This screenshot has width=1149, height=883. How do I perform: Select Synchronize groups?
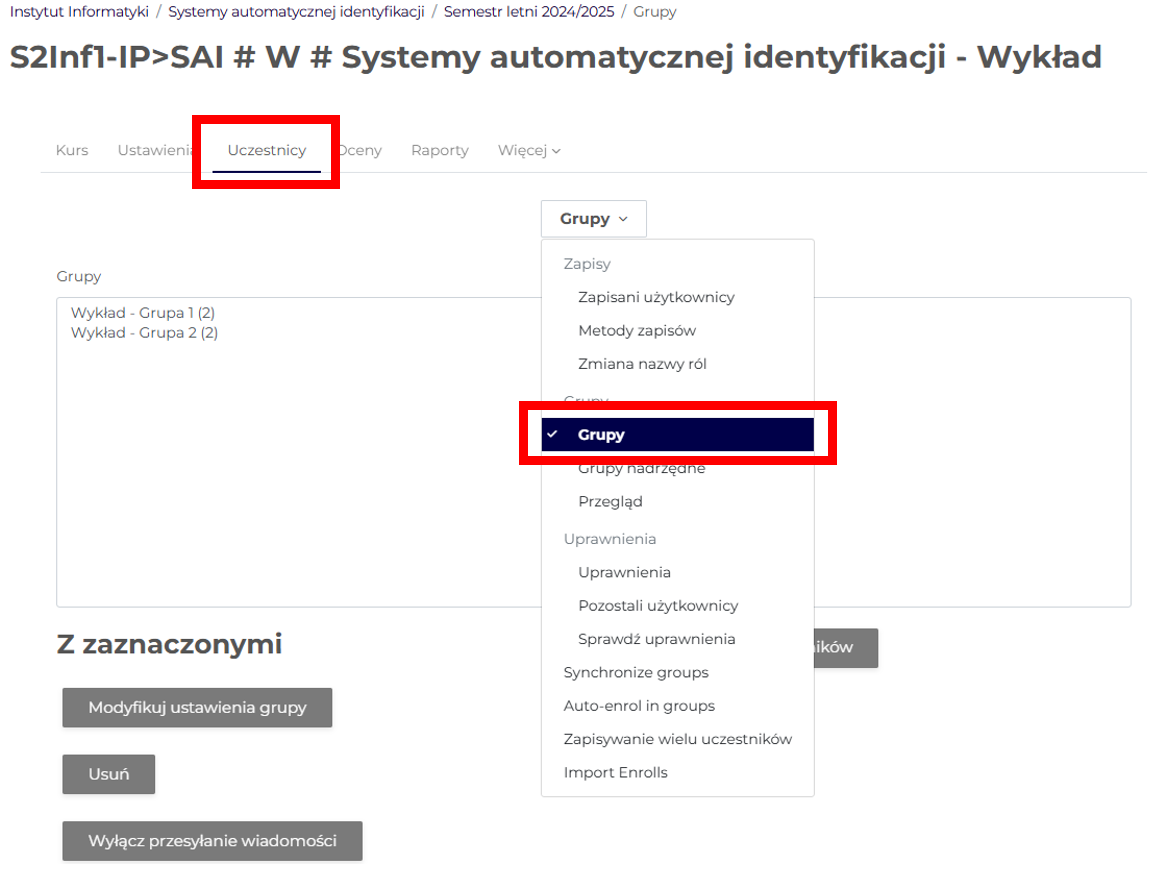[x=636, y=672]
